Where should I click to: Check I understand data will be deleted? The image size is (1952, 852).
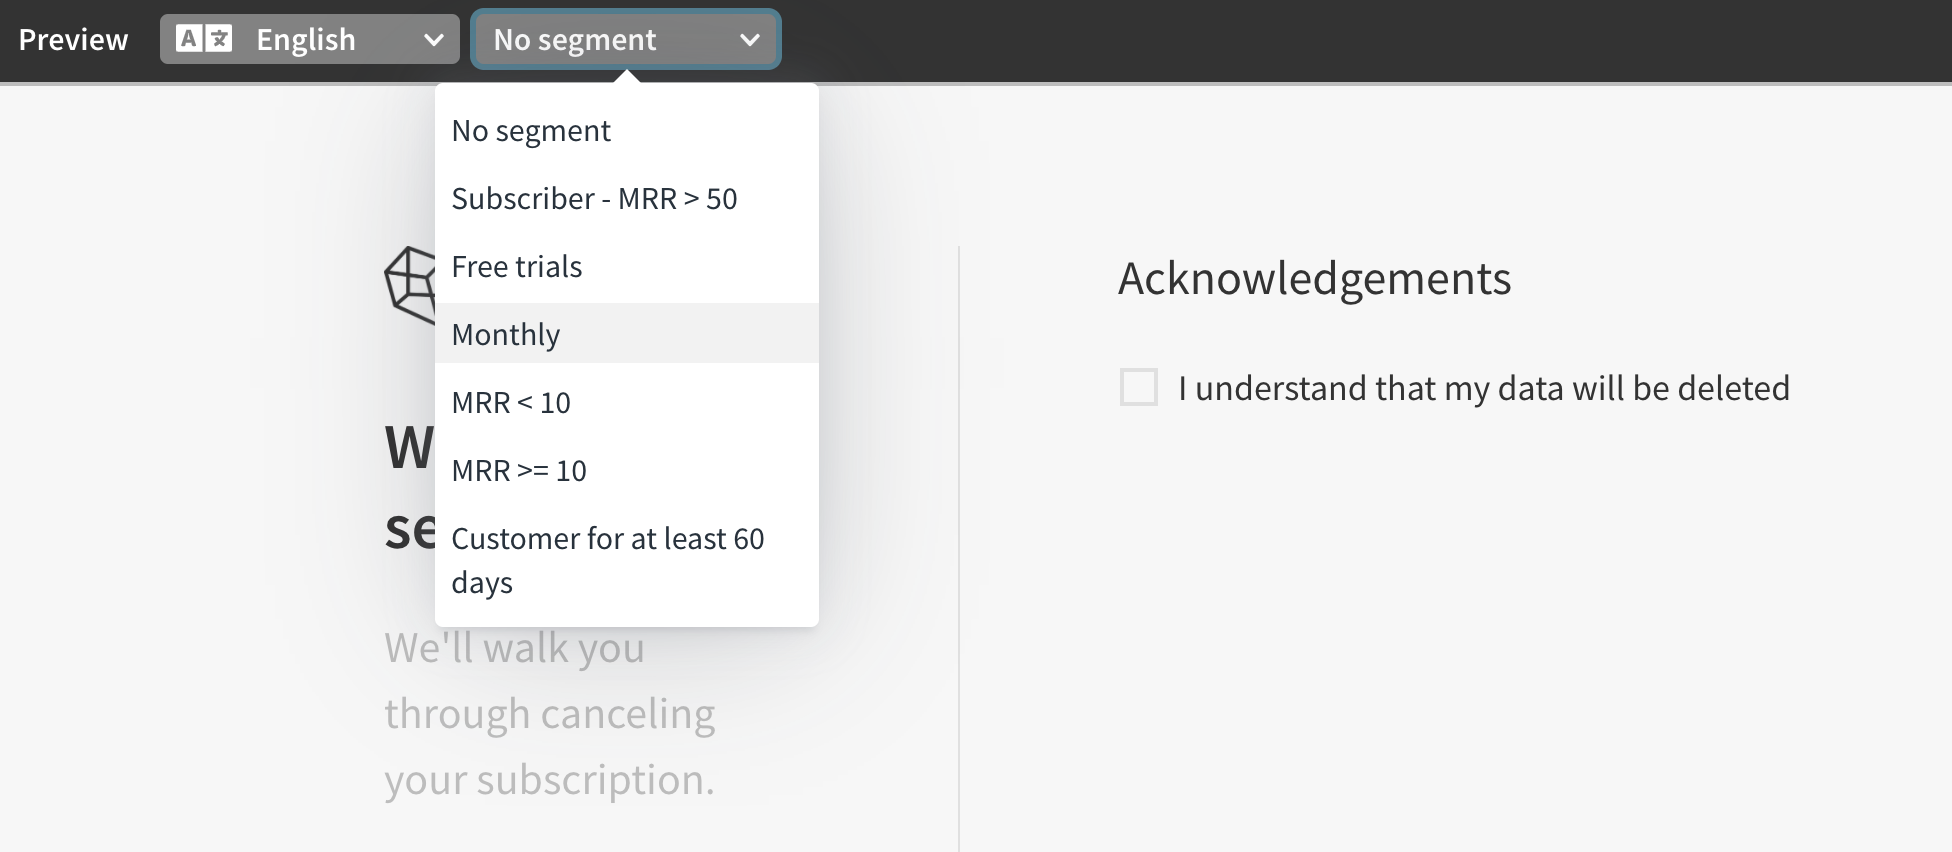[x=1139, y=387]
